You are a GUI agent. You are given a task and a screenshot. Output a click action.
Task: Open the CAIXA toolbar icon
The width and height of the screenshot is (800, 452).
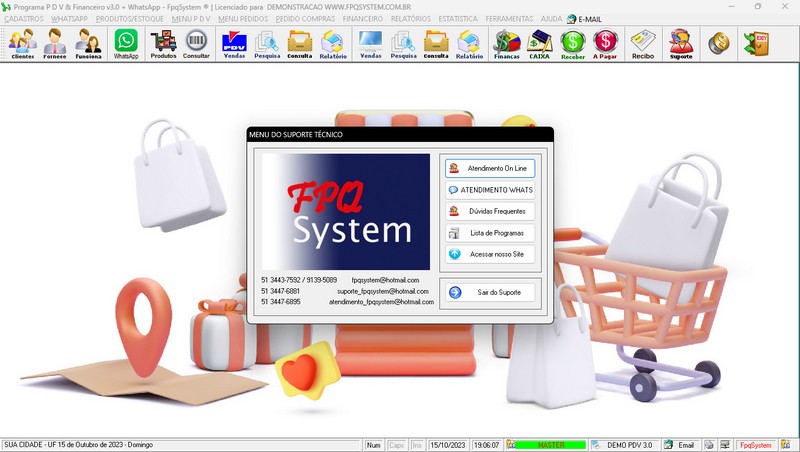click(x=539, y=44)
